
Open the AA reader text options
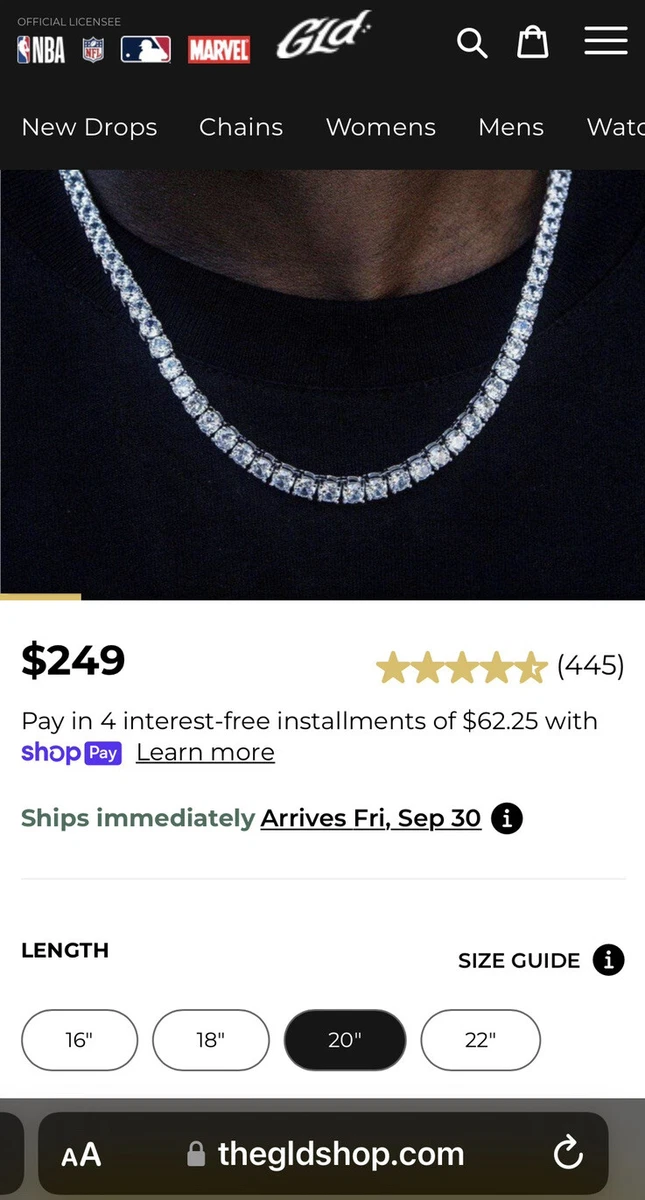[x=81, y=1155]
